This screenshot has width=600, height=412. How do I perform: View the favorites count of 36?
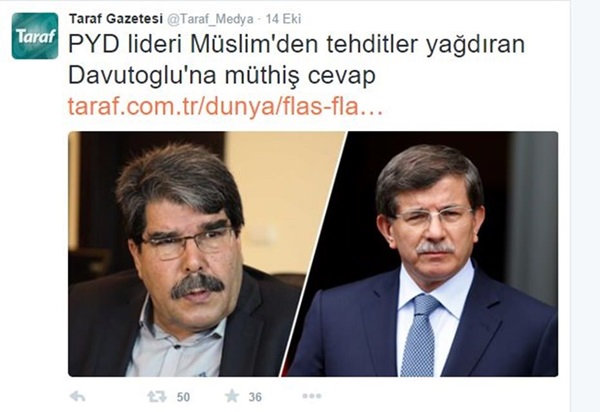255,397
